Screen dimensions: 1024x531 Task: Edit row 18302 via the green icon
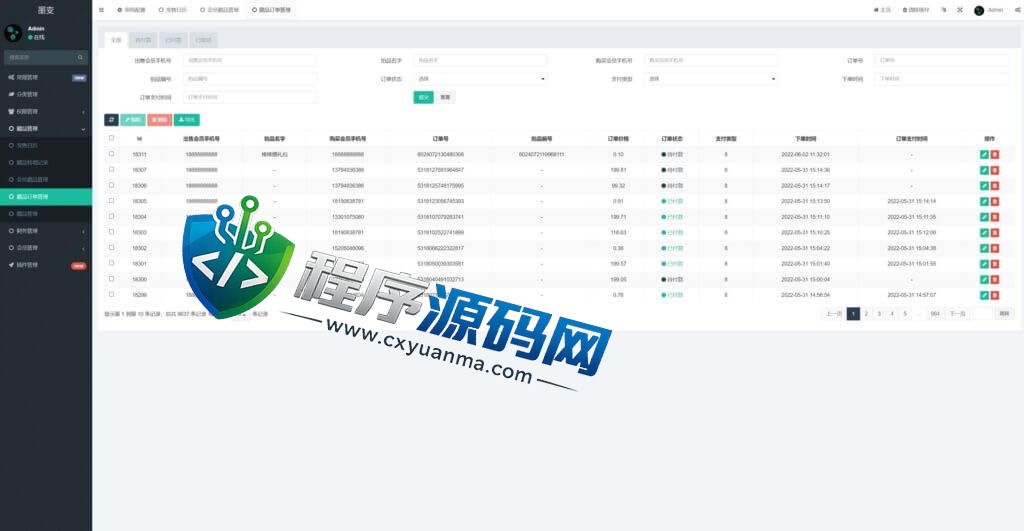point(984,248)
